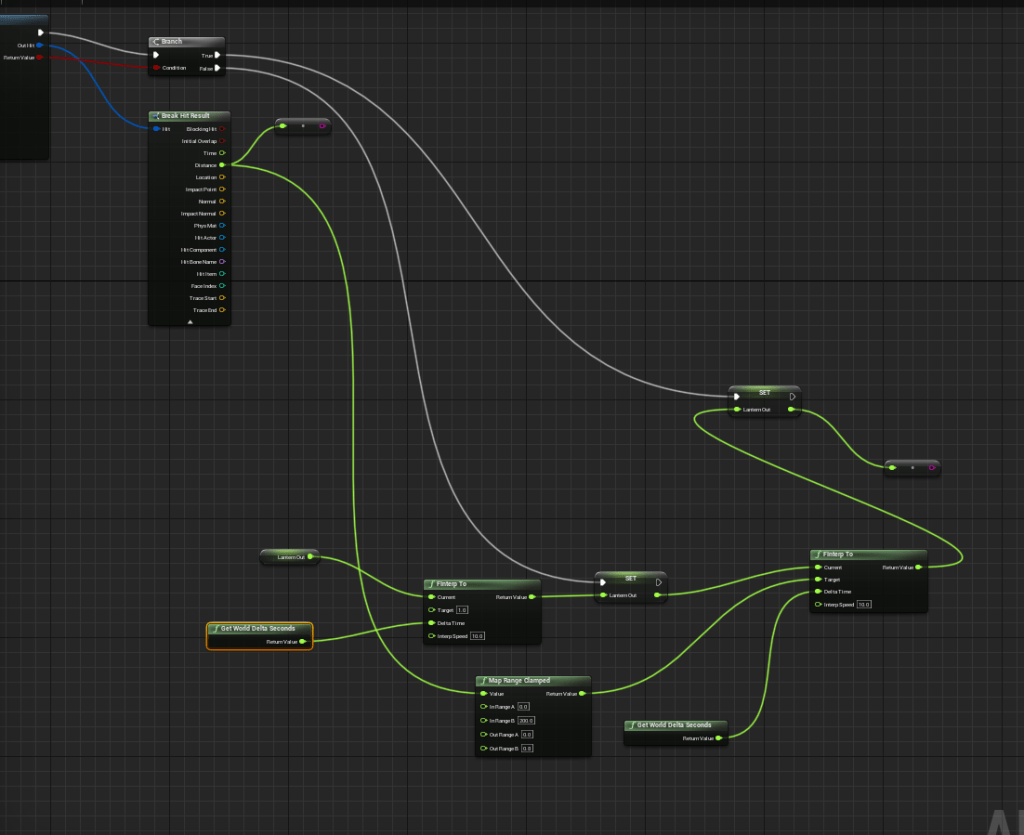Click the upper SET node's exec output pin

(792, 396)
